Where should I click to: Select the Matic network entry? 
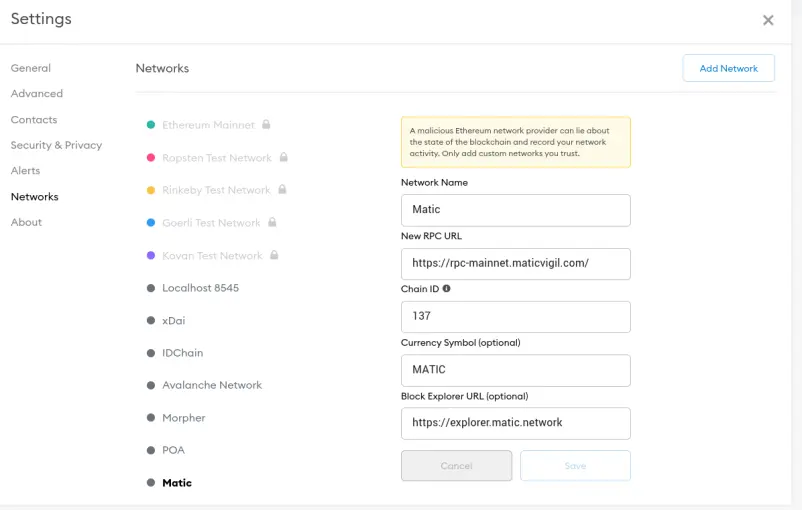[x=177, y=482]
